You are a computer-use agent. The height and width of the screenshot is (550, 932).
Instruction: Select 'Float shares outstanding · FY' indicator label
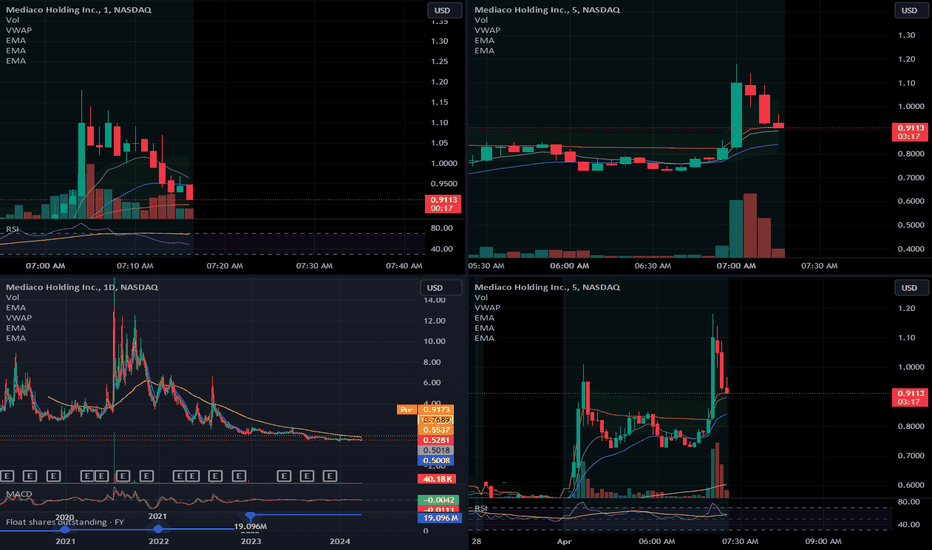tap(65, 522)
